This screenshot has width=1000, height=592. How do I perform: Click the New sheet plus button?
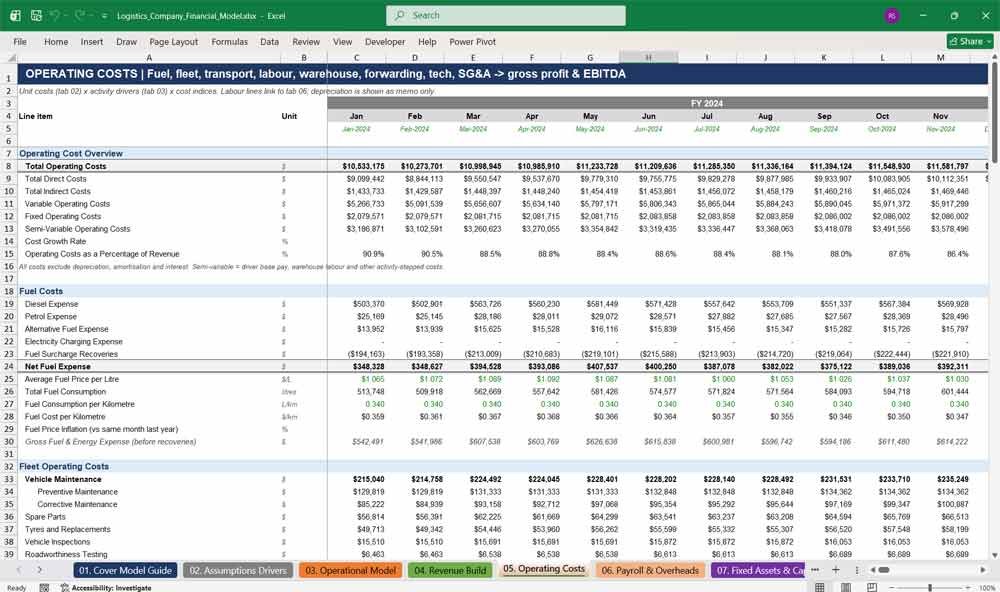tap(835, 570)
